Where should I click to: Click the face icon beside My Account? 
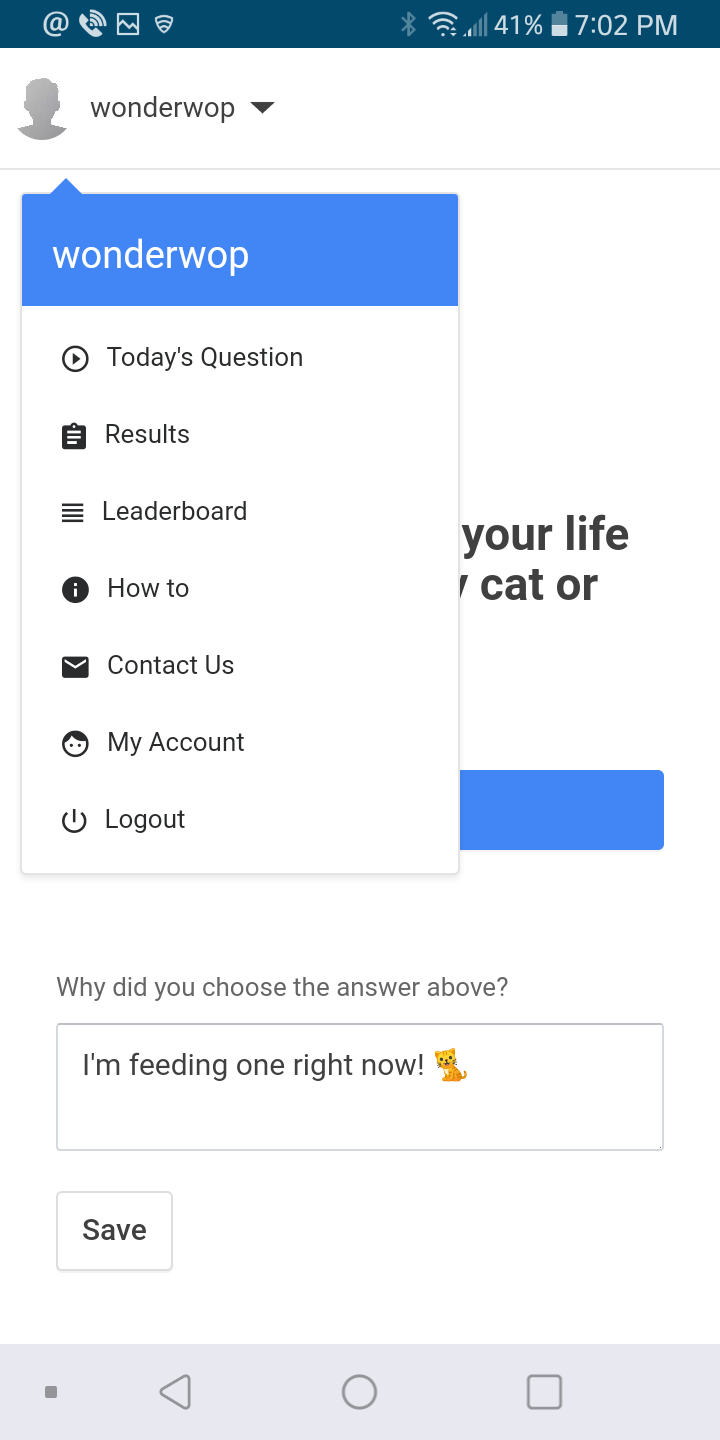[75, 744]
